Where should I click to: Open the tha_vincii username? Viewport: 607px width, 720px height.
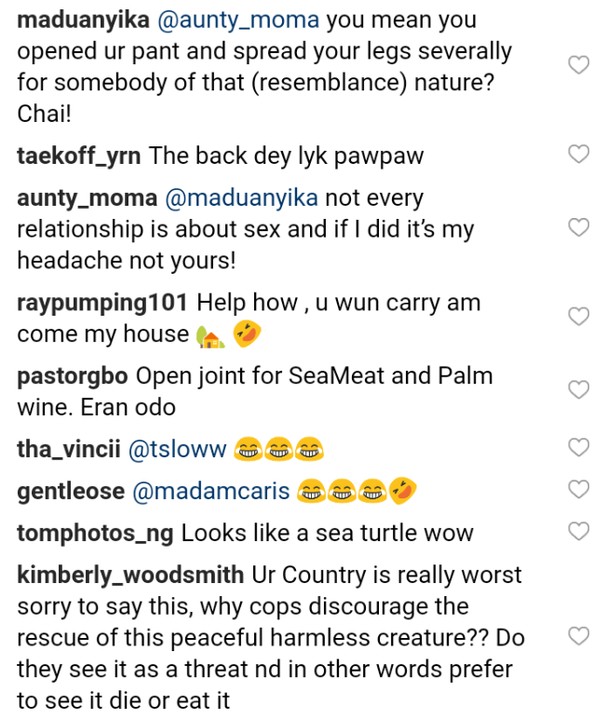67,451
